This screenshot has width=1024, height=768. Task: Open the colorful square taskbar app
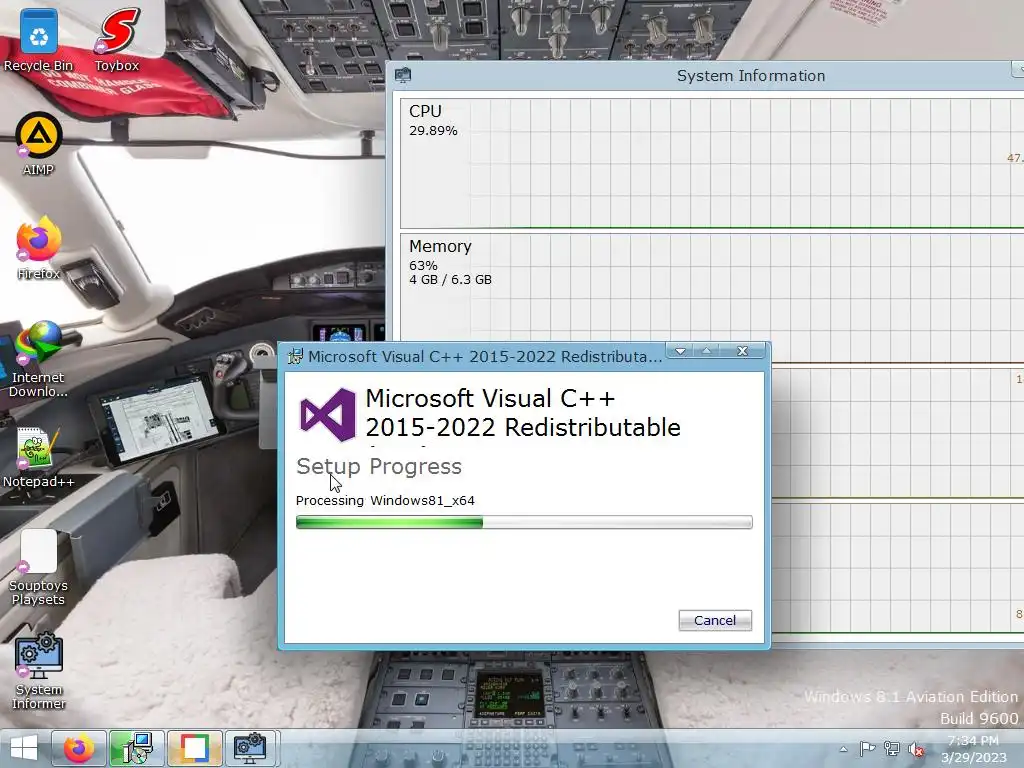coord(194,748)
